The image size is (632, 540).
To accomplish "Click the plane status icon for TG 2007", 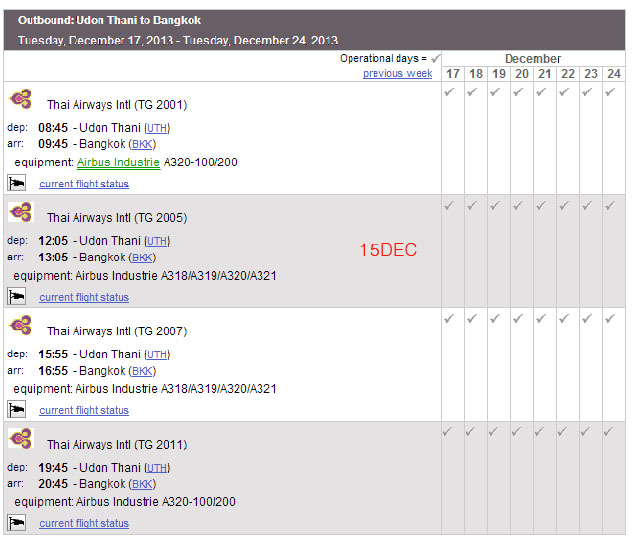I will tap(17, 409).
